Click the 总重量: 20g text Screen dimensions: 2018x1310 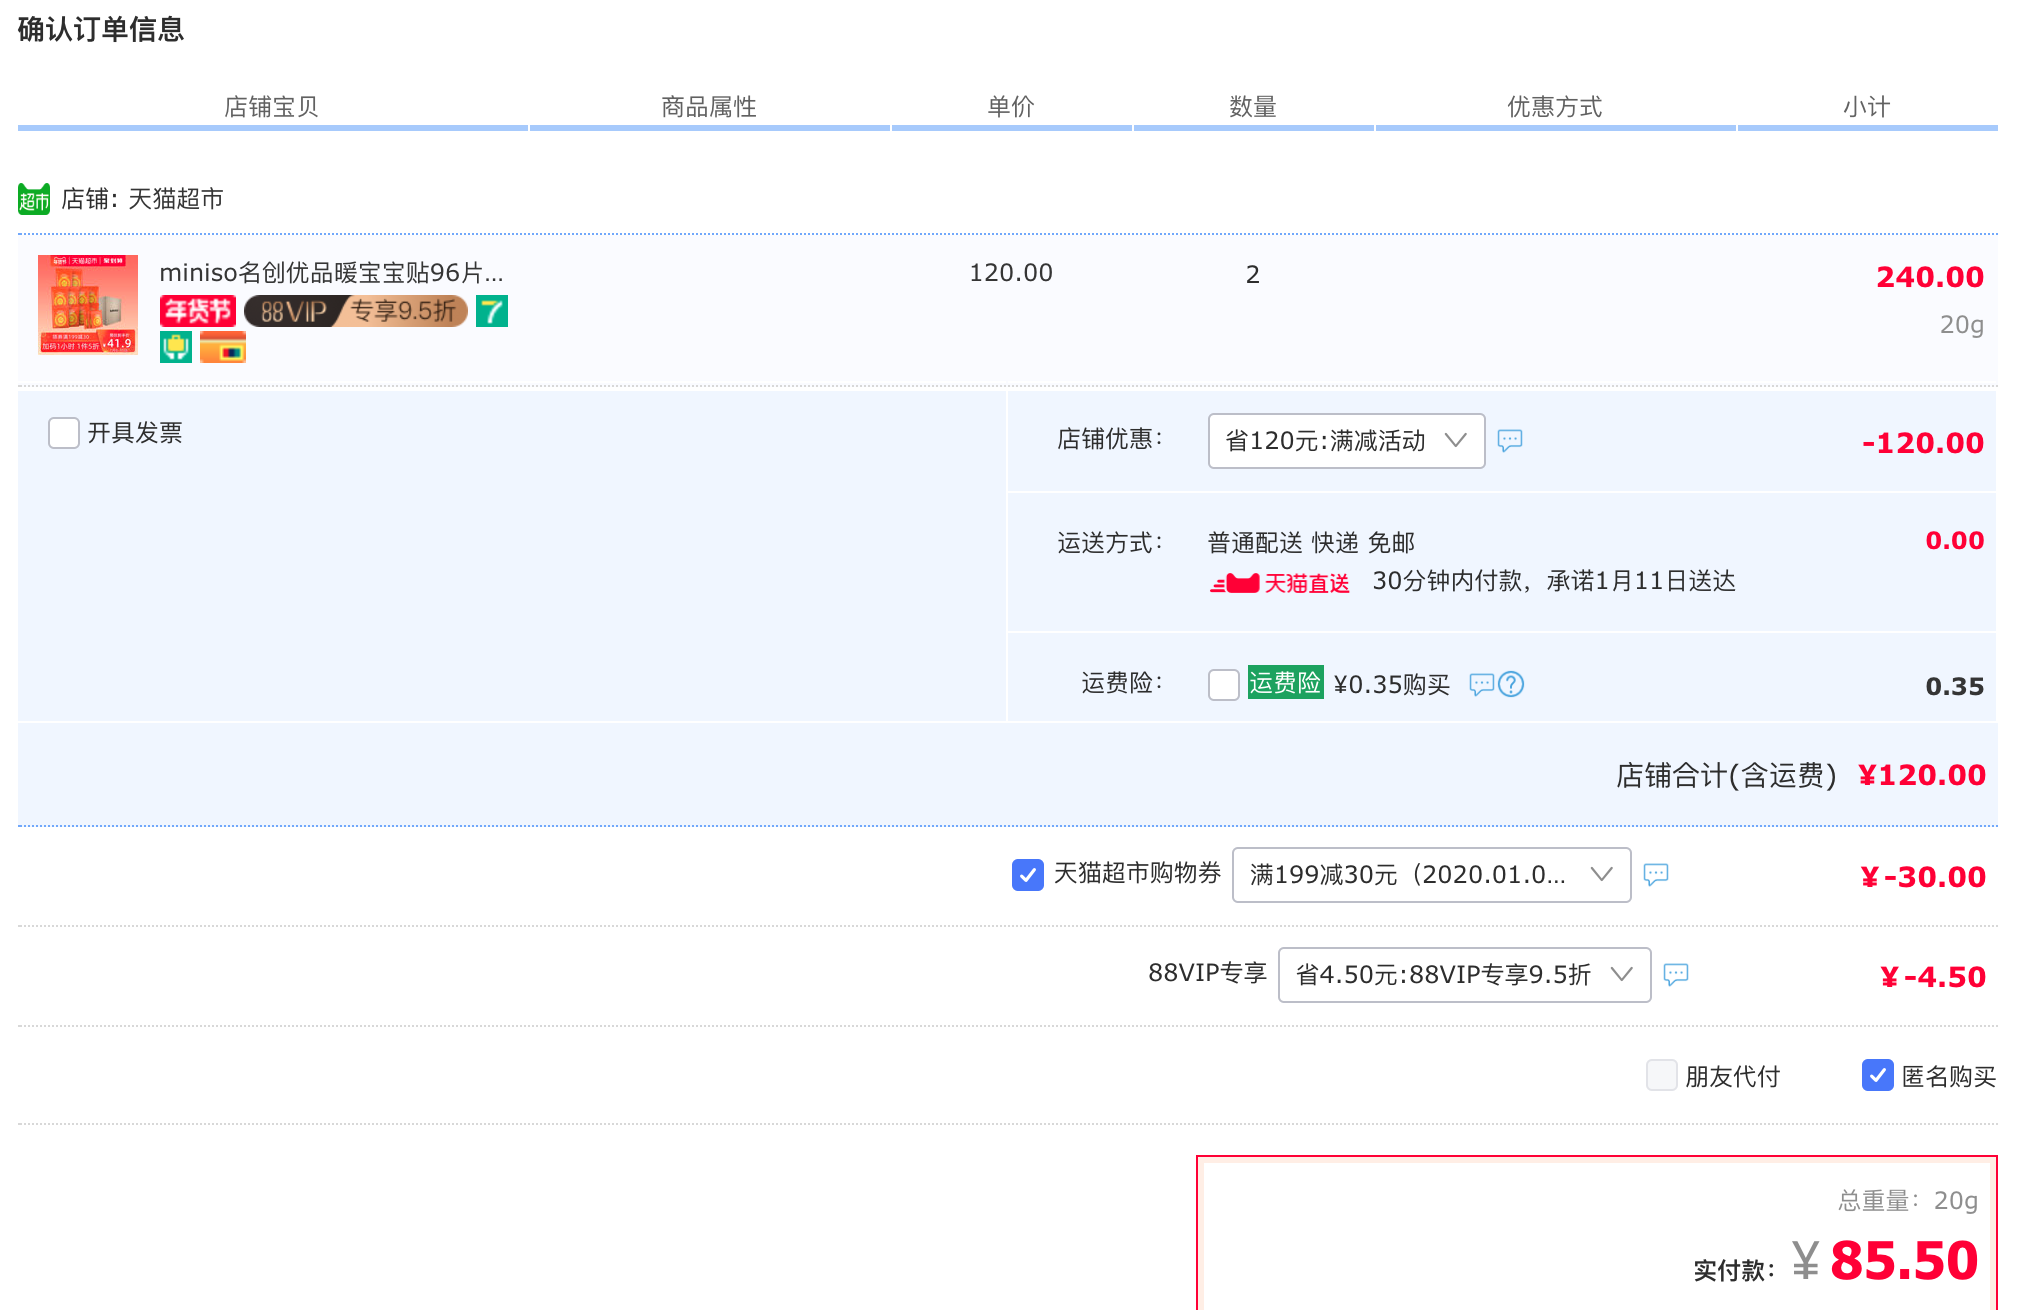pos(1908,1200)
